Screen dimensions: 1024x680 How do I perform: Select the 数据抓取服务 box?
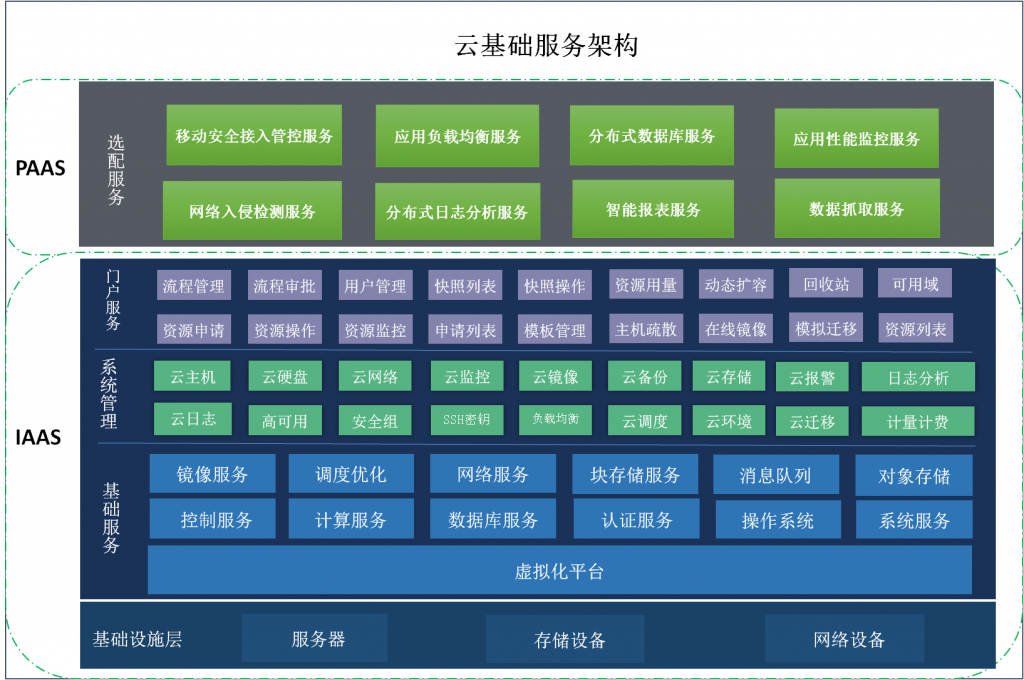coord(856,208)
